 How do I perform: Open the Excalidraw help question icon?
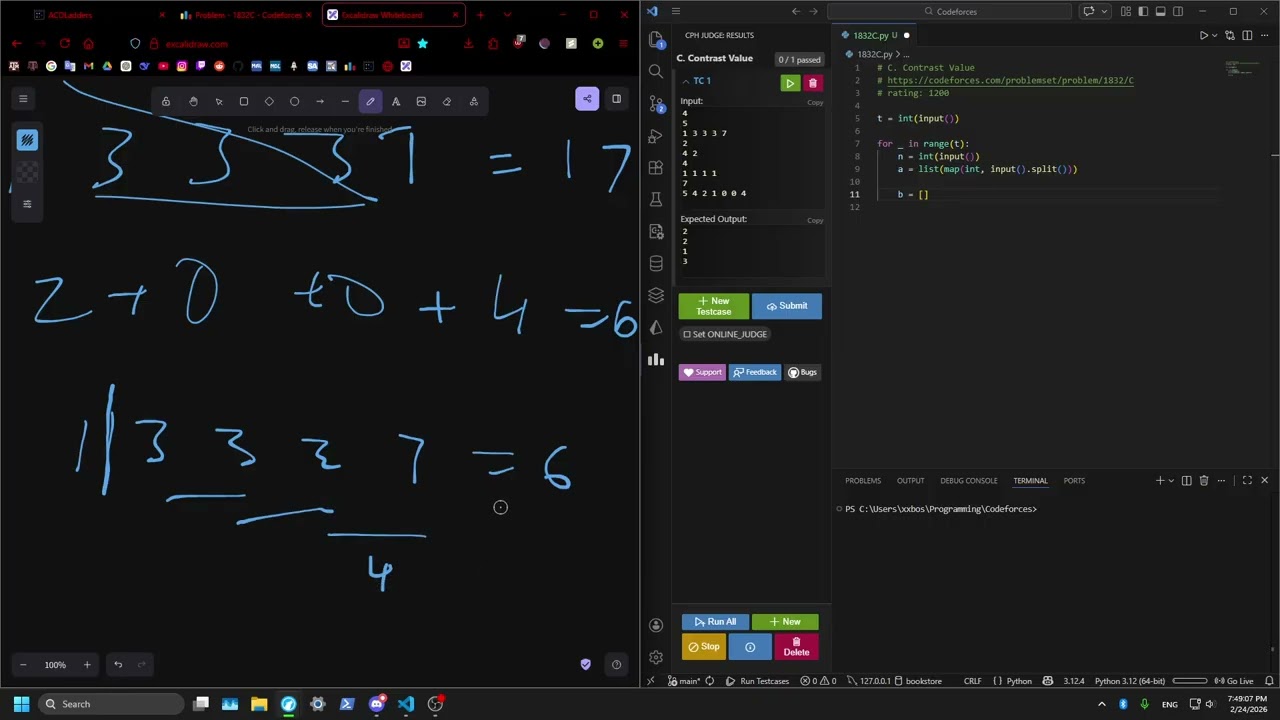617,665
